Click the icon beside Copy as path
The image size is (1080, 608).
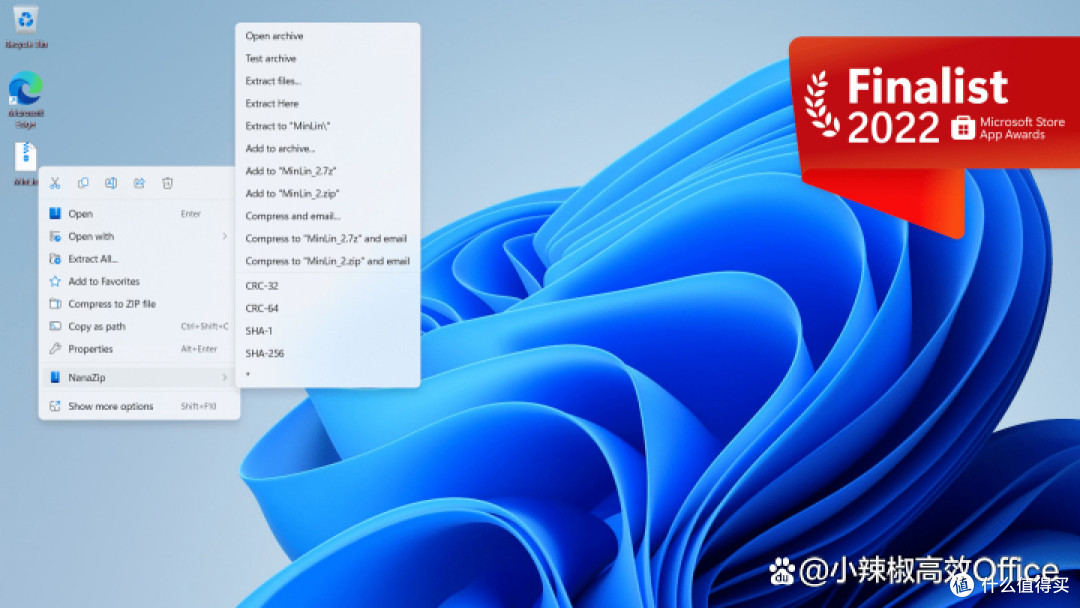click(55, 326)
